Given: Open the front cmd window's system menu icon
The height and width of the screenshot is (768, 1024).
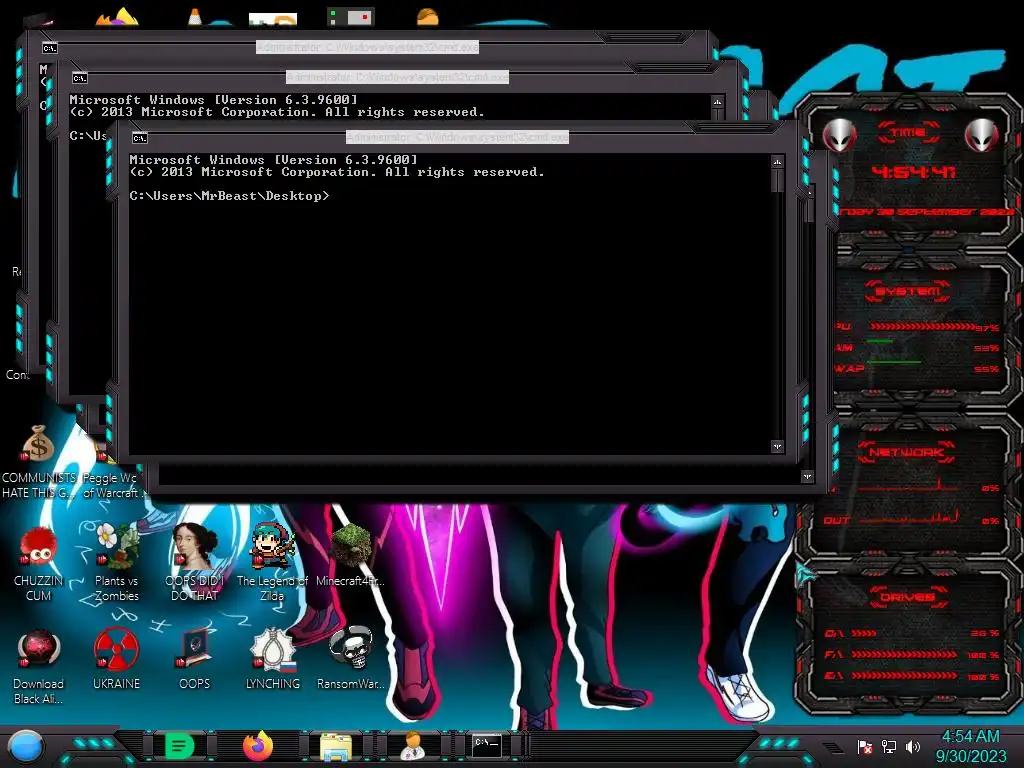Looking at the screenshot, I should (x=140, y=138).
